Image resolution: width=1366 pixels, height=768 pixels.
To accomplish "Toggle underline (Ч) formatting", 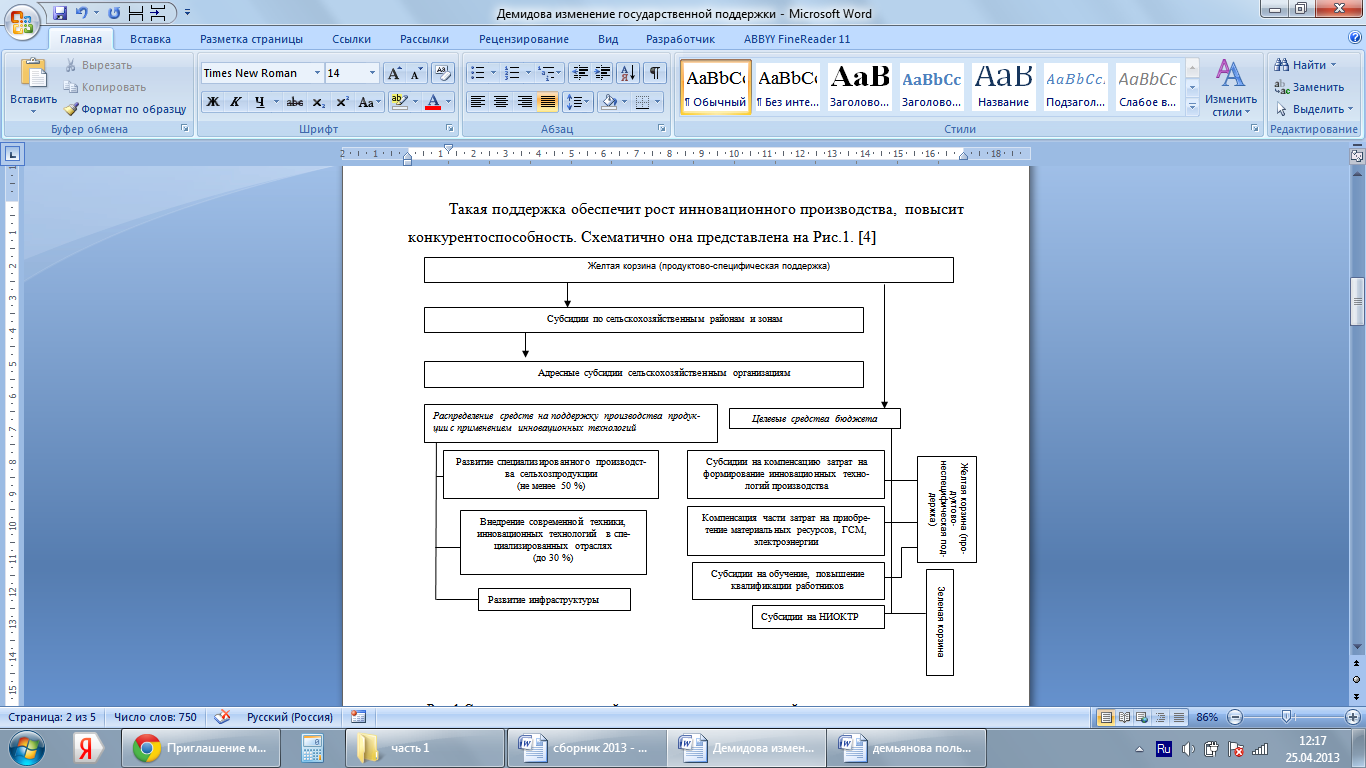I will (260, 102).
